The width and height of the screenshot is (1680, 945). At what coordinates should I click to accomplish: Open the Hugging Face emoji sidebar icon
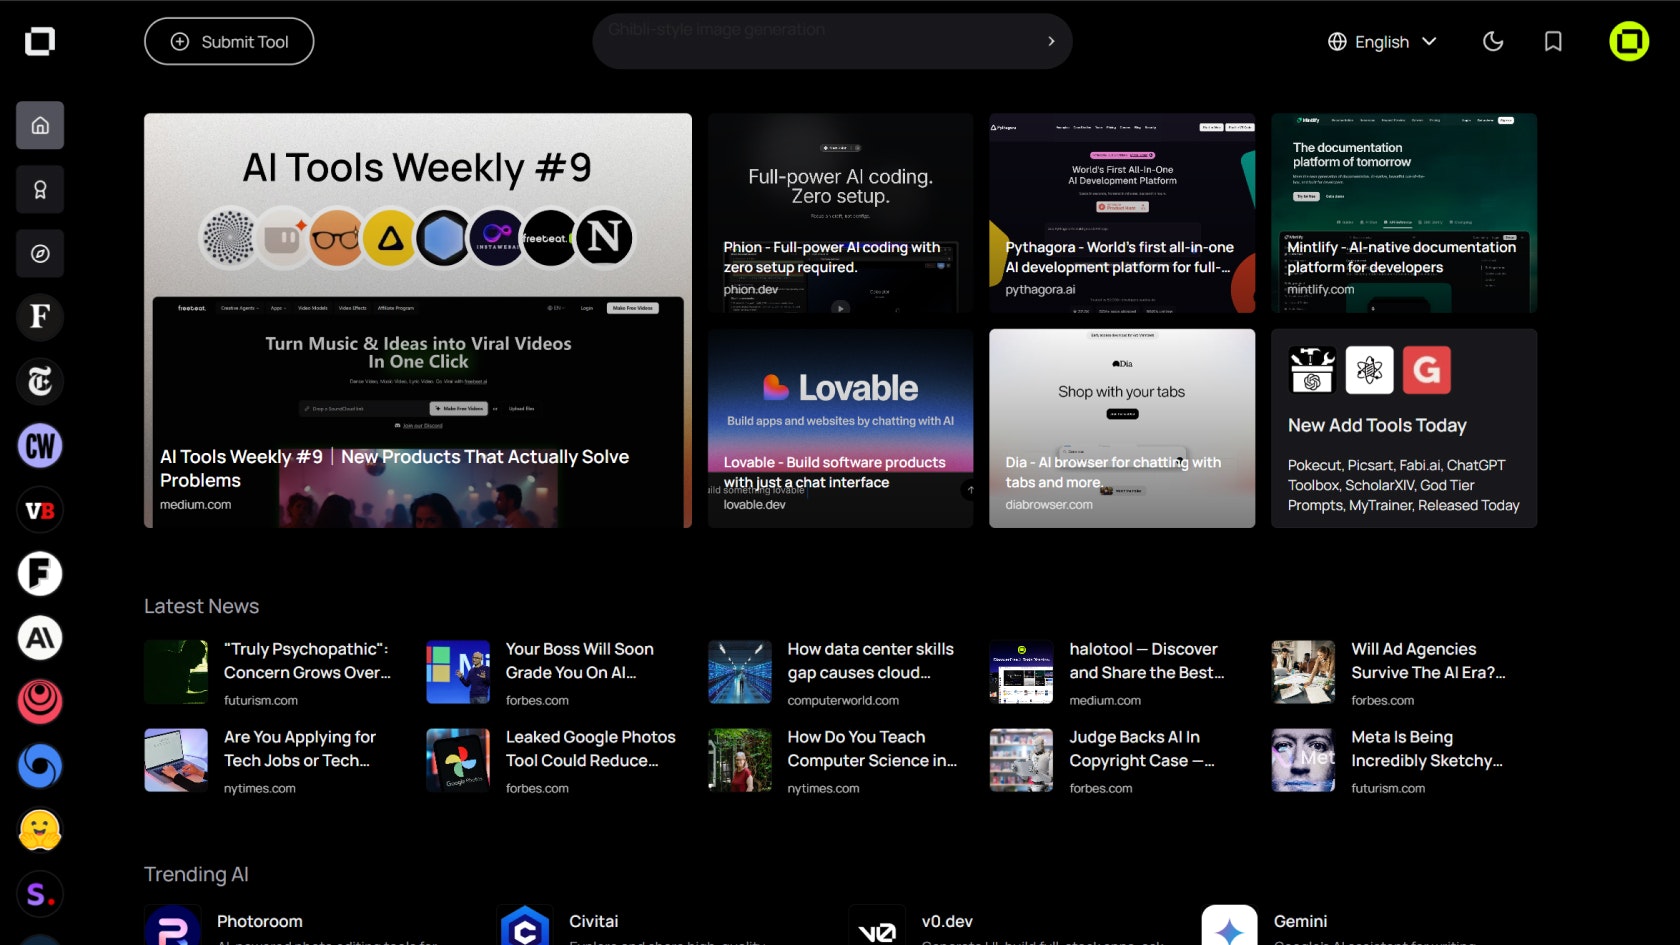click(x=40, y=830)
